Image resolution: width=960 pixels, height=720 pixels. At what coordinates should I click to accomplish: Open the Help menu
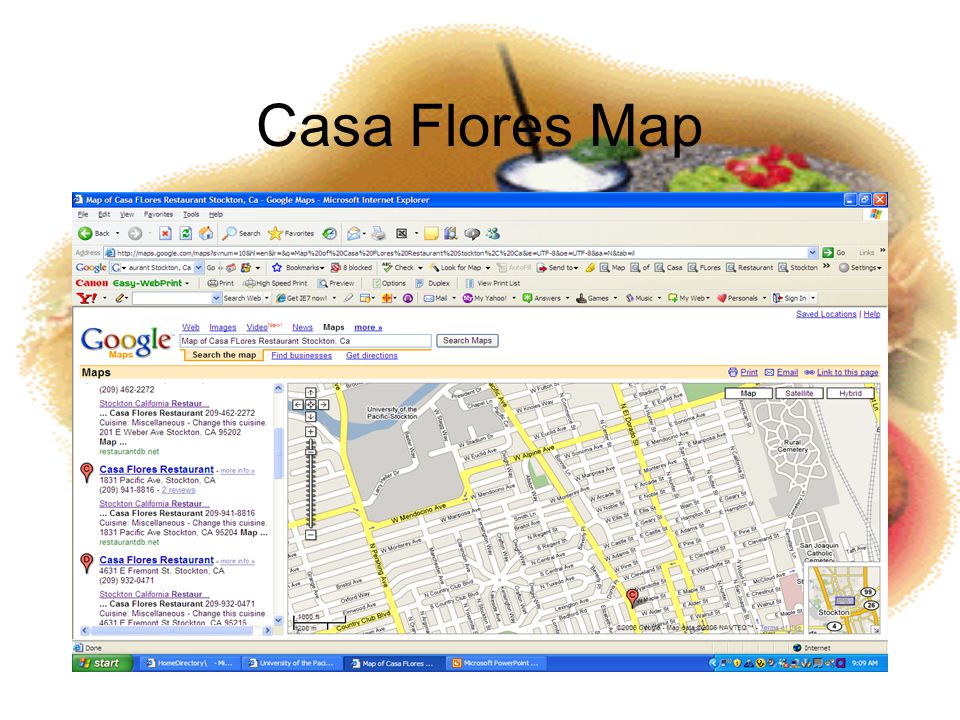(x=216, y=214)
